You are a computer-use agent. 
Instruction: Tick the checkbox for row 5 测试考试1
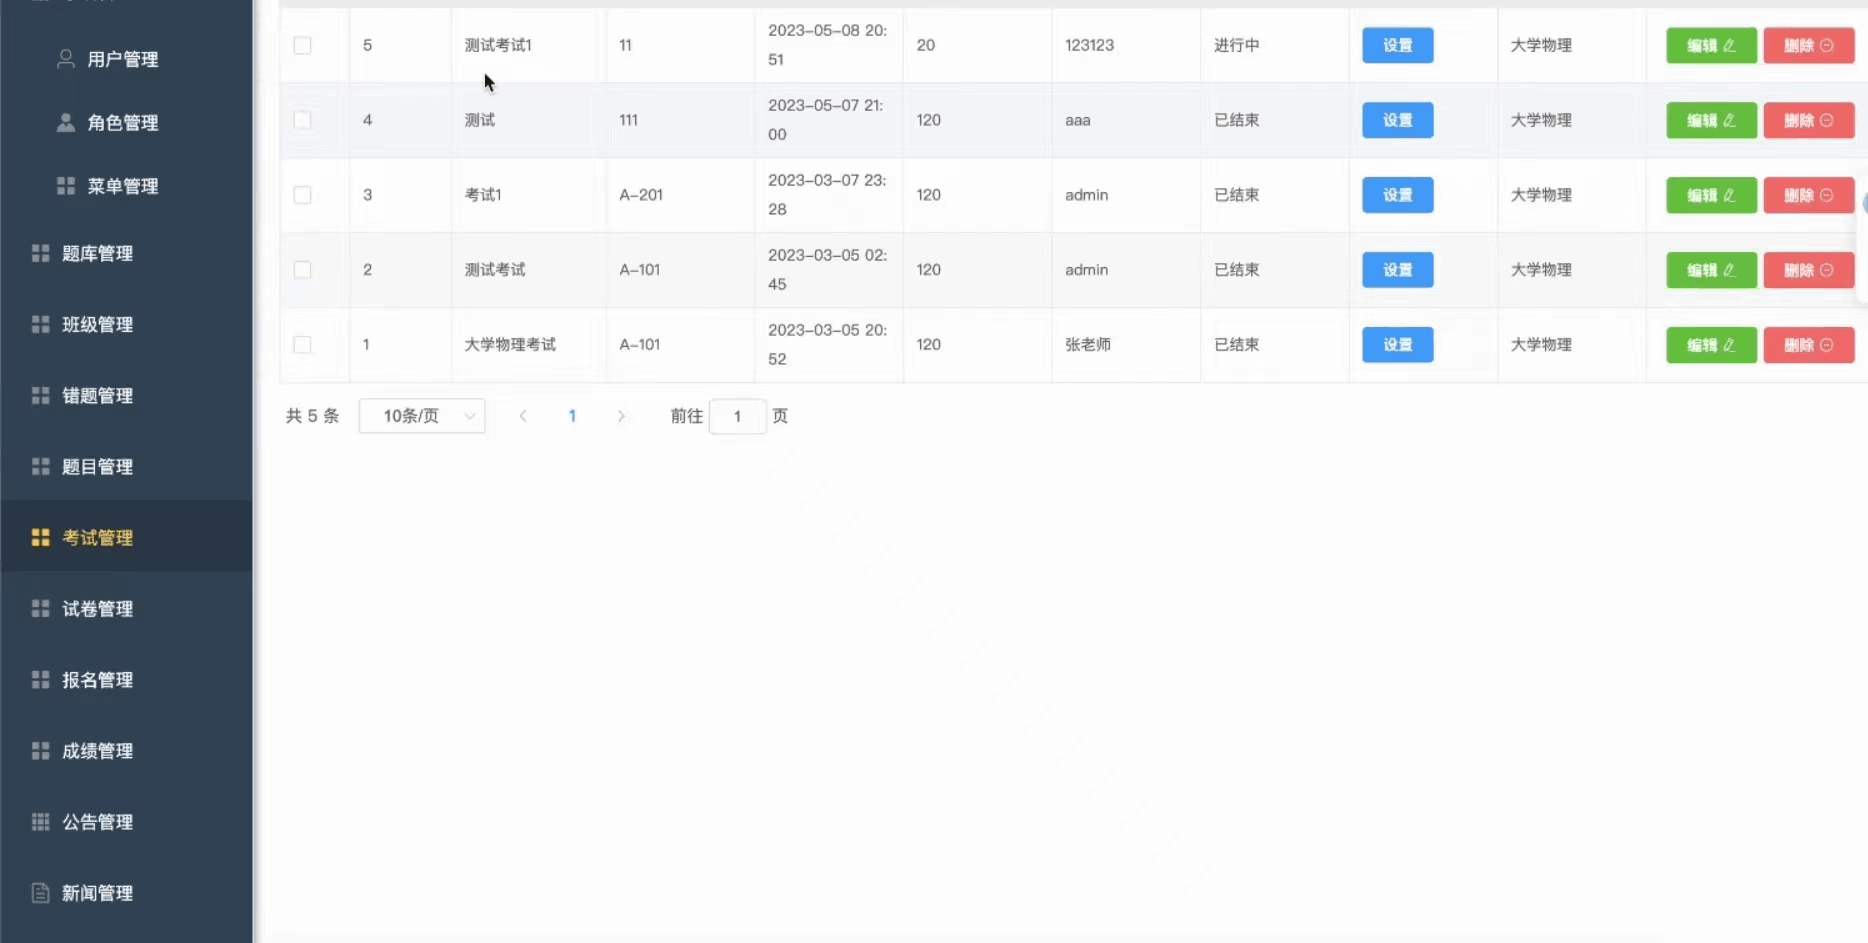(302, 45)
